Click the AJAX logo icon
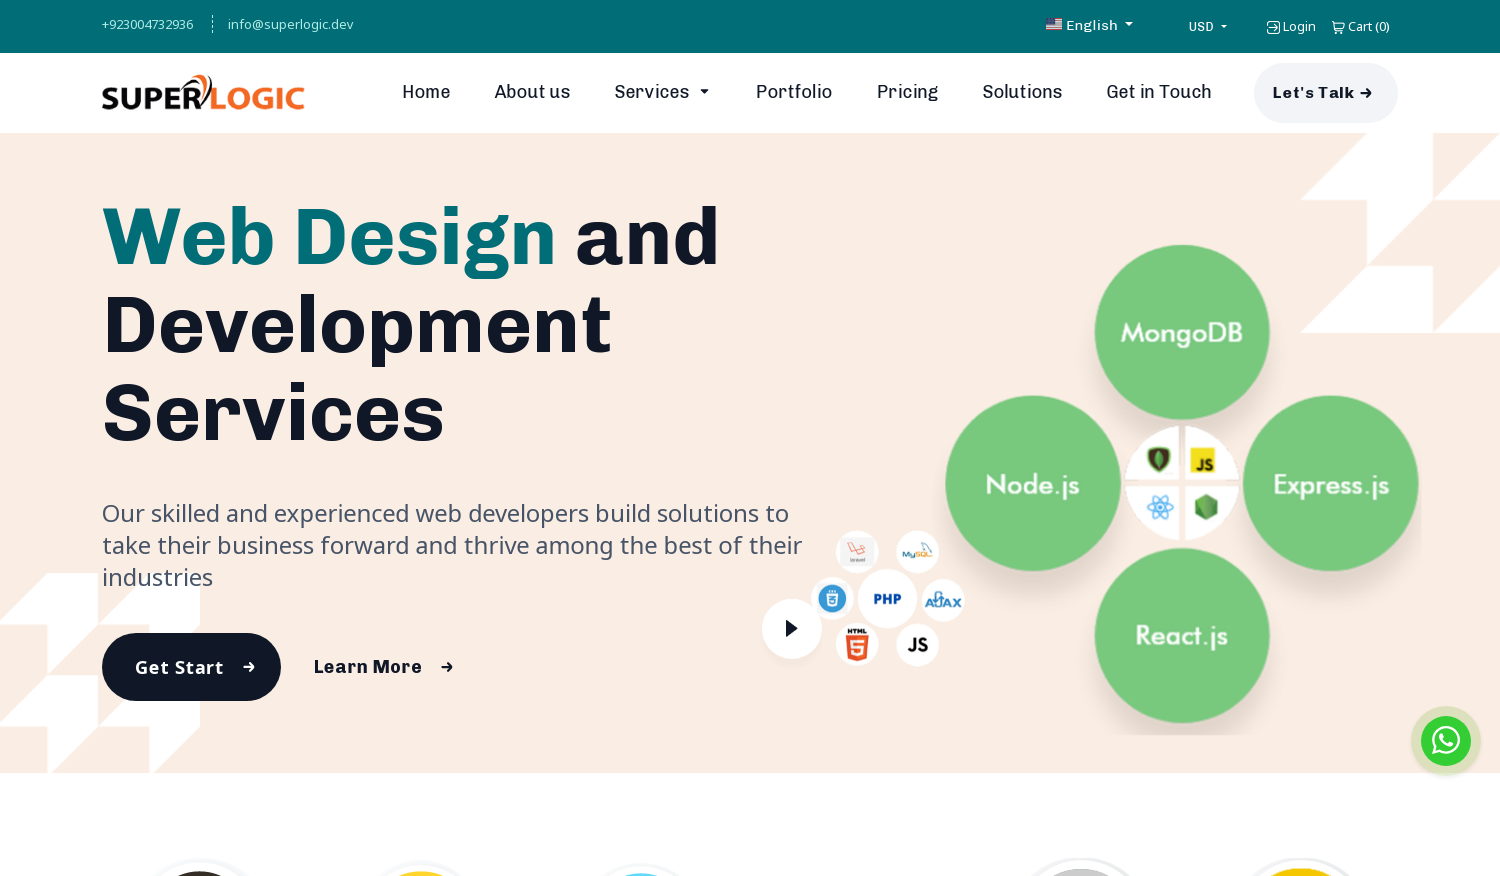This screenshot has width=1500, height=876. tap(943, 600)
